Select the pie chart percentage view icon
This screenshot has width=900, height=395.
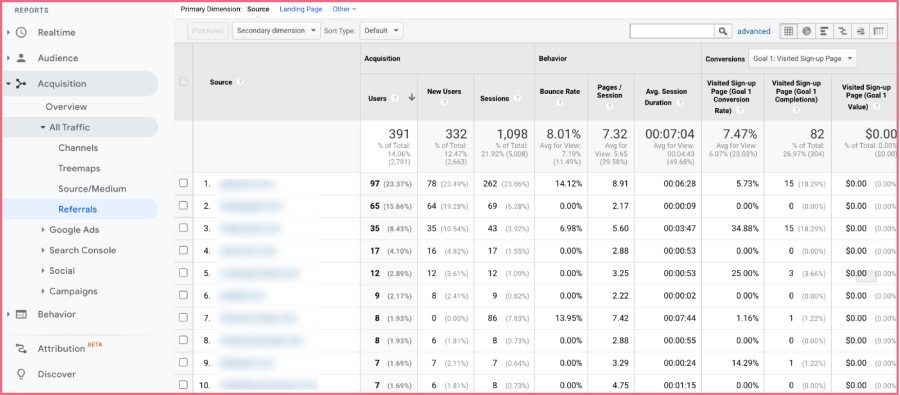806,31
